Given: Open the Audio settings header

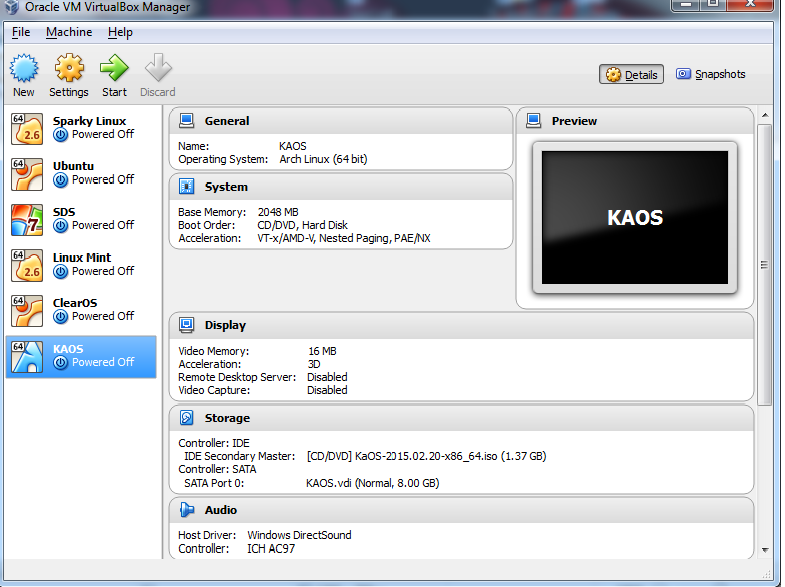Looking at the screenshot, I should [462, 510].
